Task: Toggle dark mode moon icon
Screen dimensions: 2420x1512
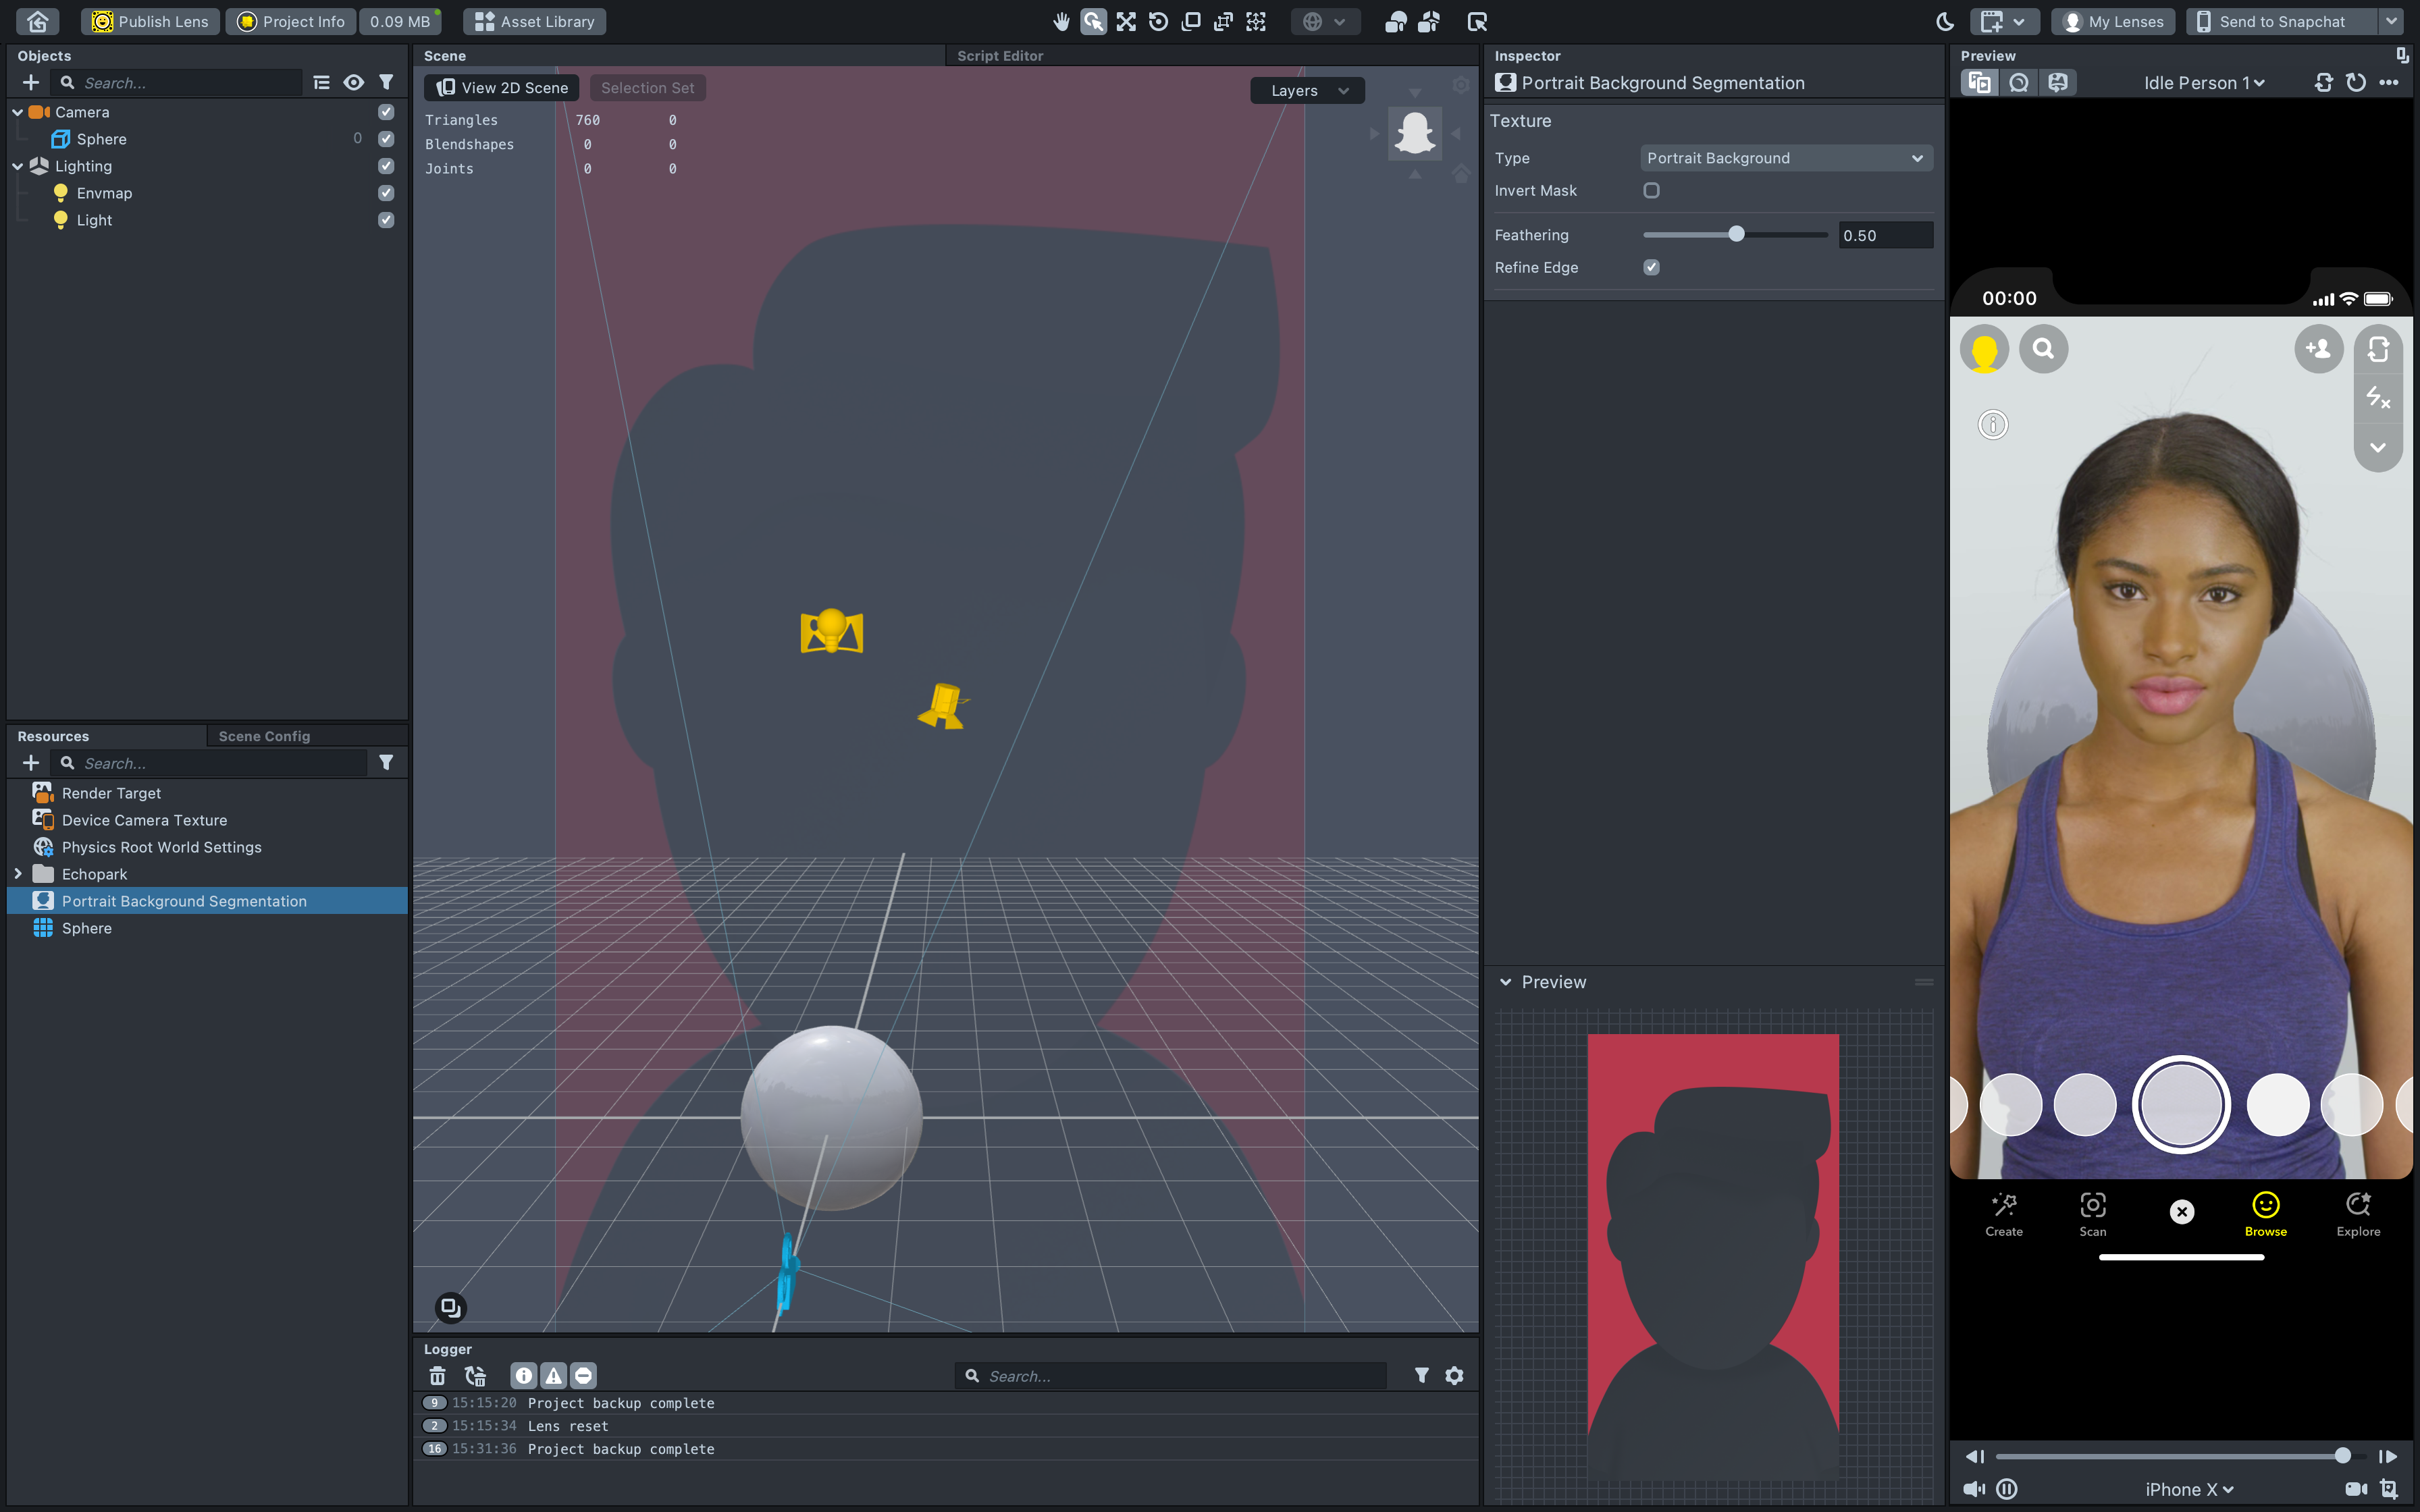Action: coord(1945,21)
